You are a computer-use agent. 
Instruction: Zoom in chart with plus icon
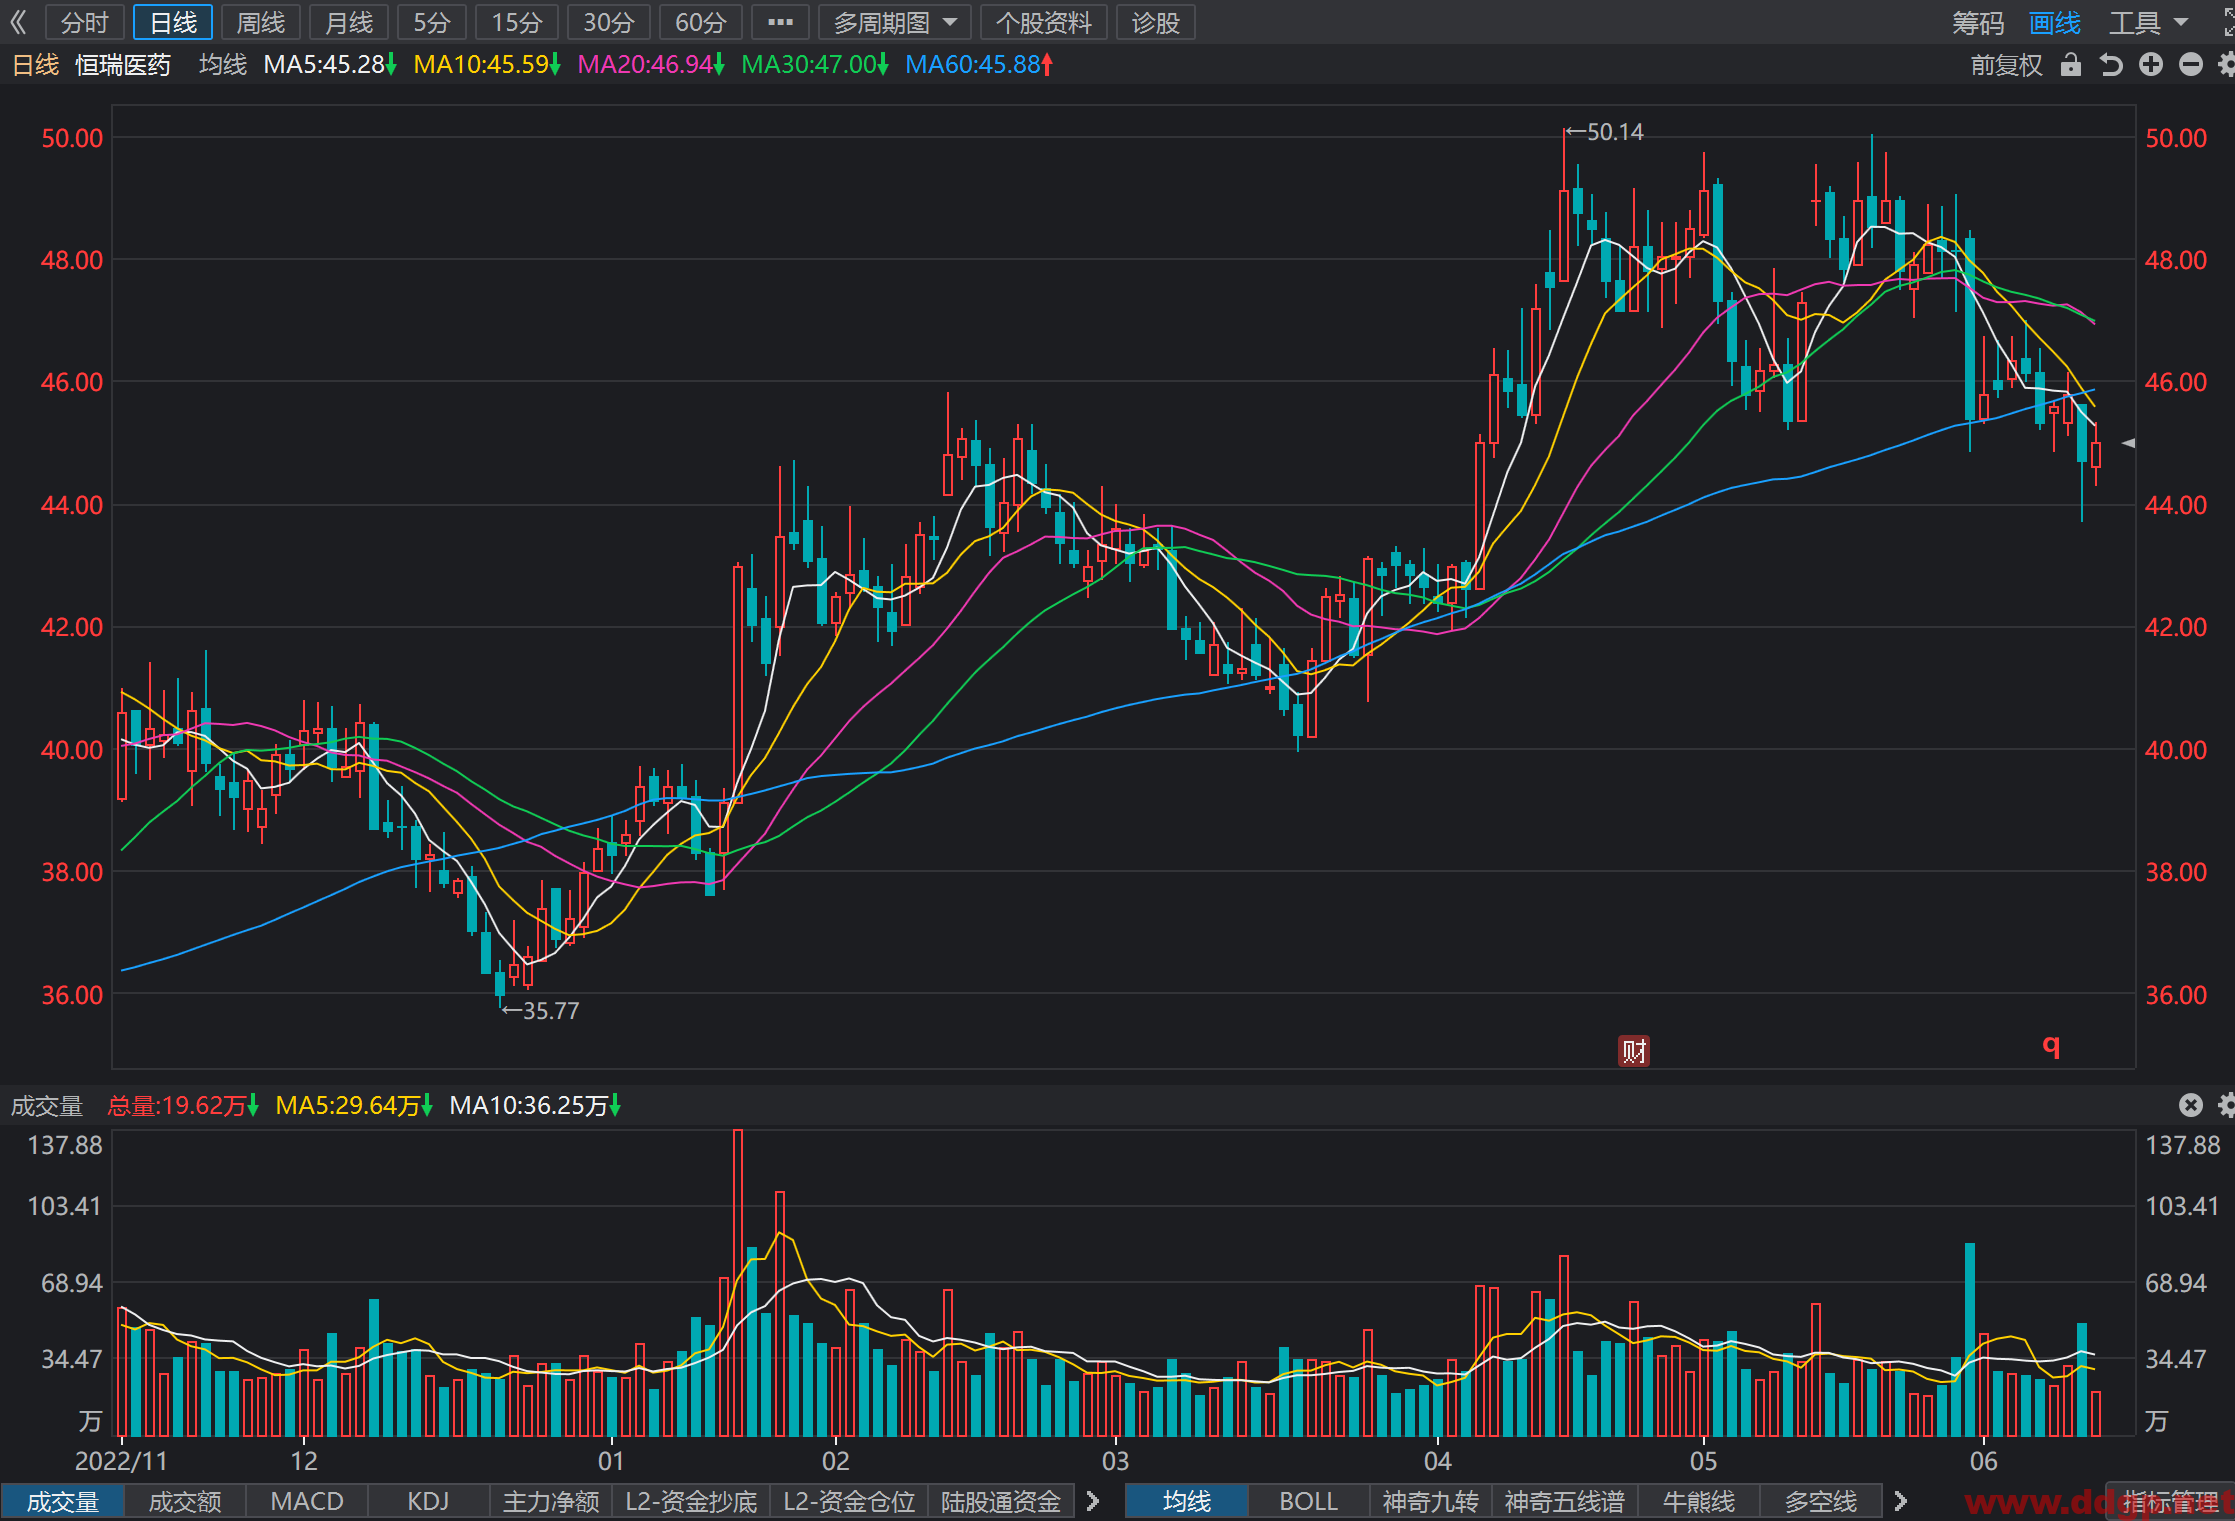(2150, 65)
